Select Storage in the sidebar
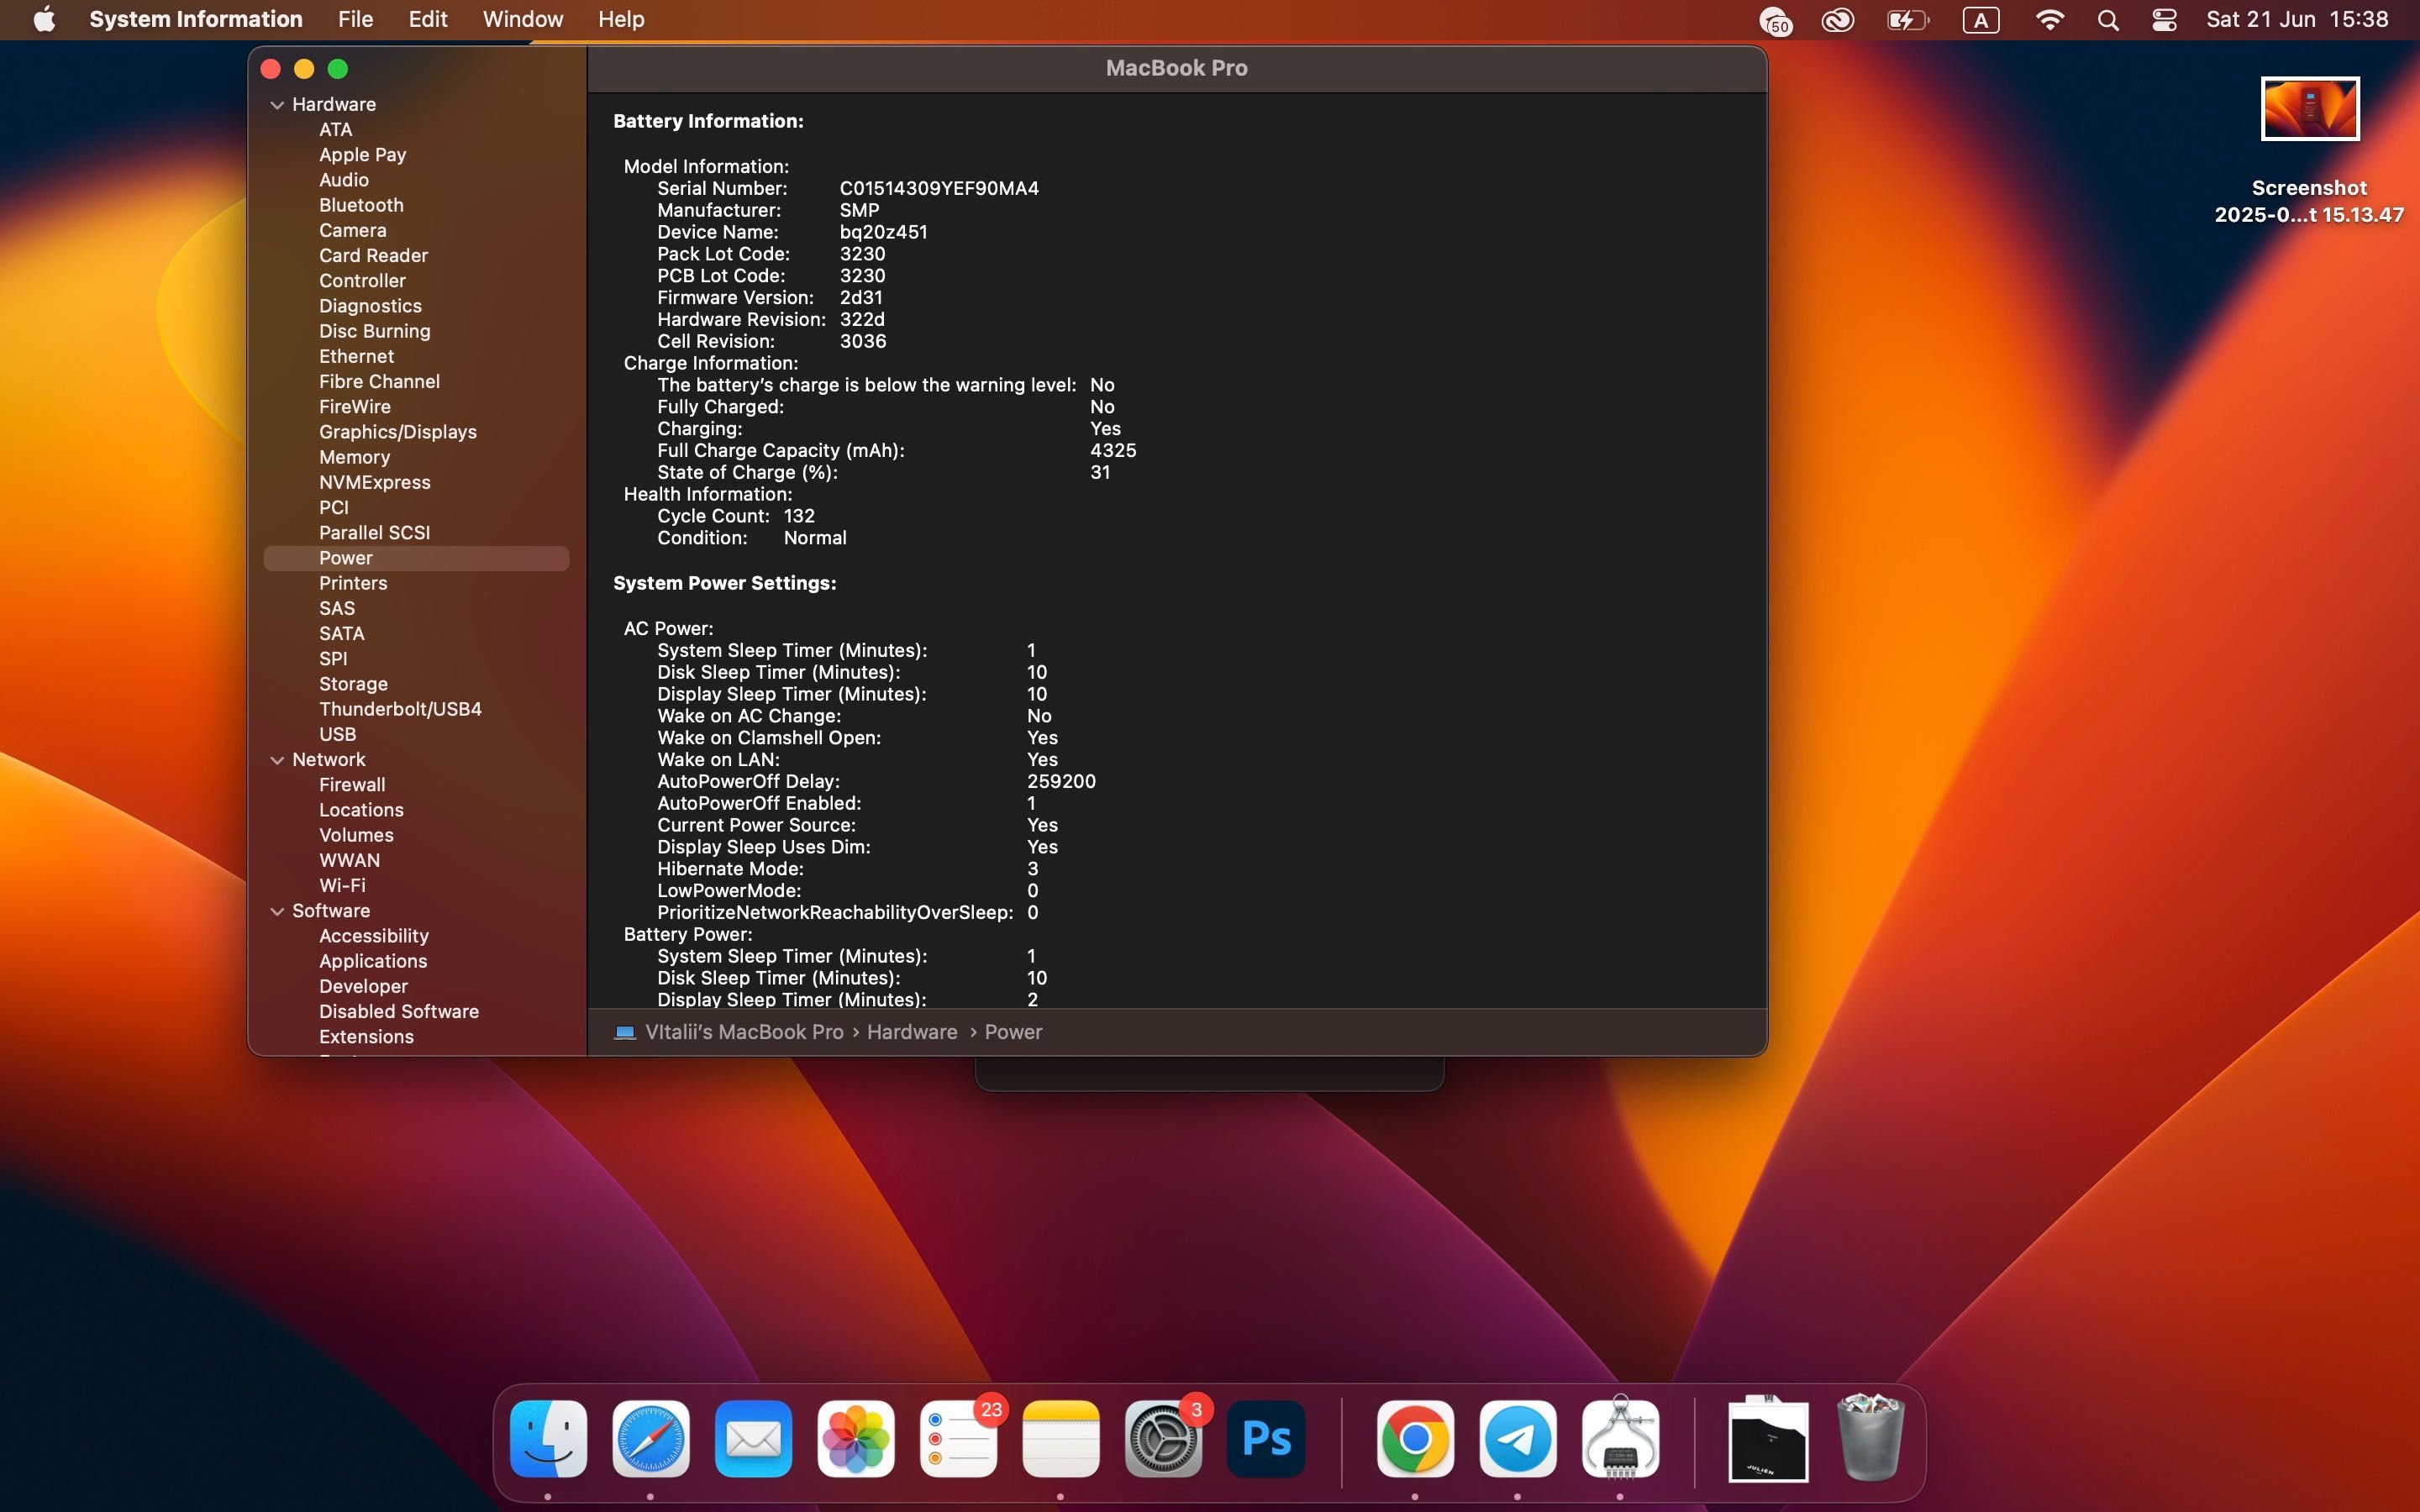 353,684
